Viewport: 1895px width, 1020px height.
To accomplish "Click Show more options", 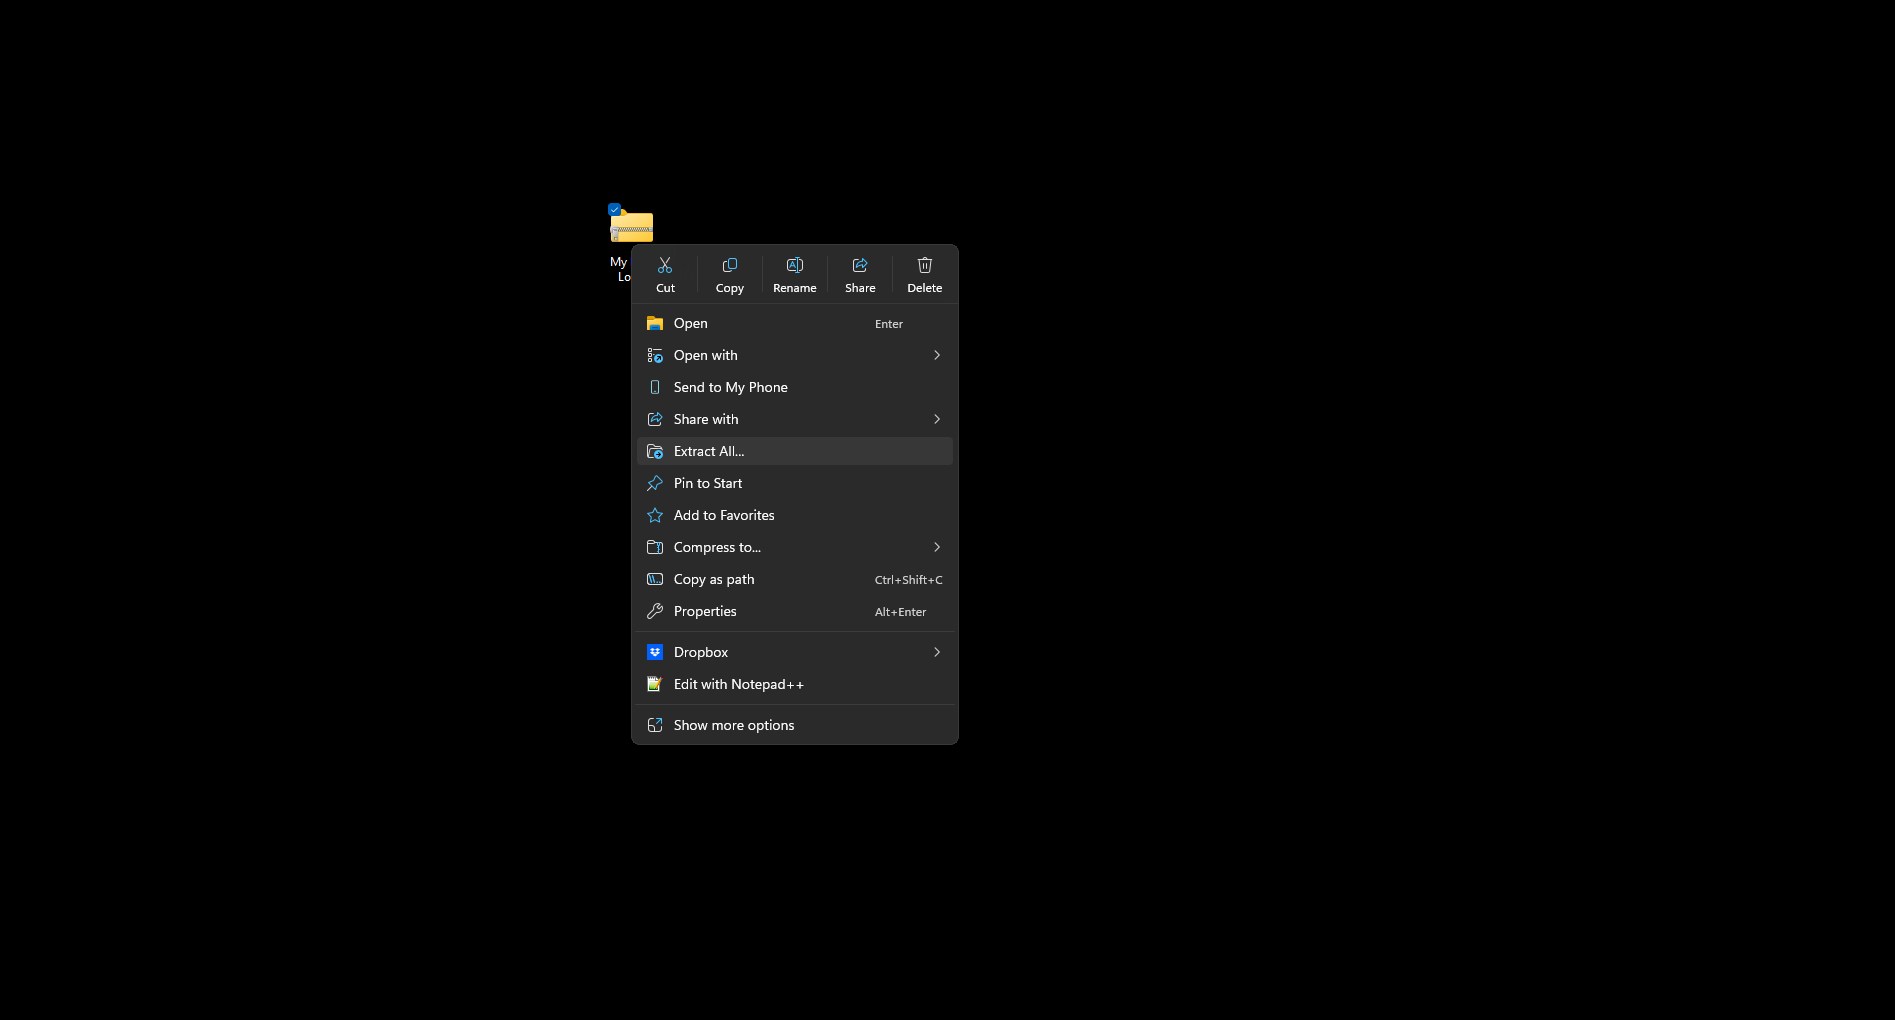I will 733,724.
